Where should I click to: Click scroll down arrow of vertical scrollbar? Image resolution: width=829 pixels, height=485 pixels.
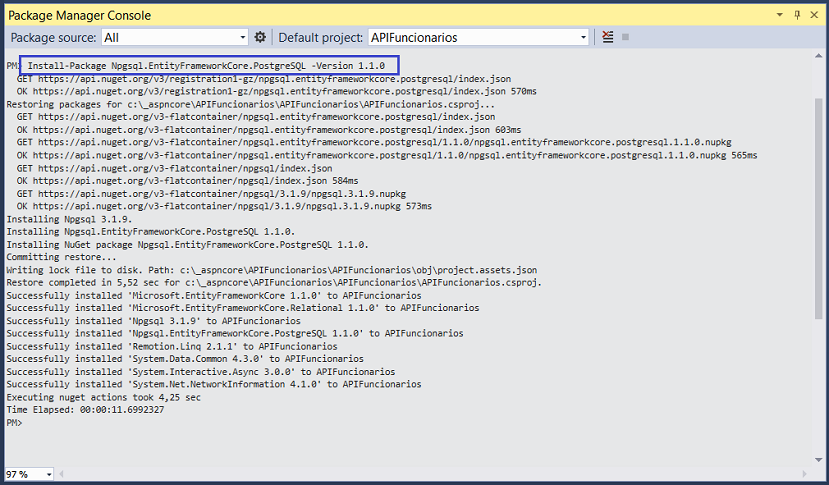tap(818, 460)
